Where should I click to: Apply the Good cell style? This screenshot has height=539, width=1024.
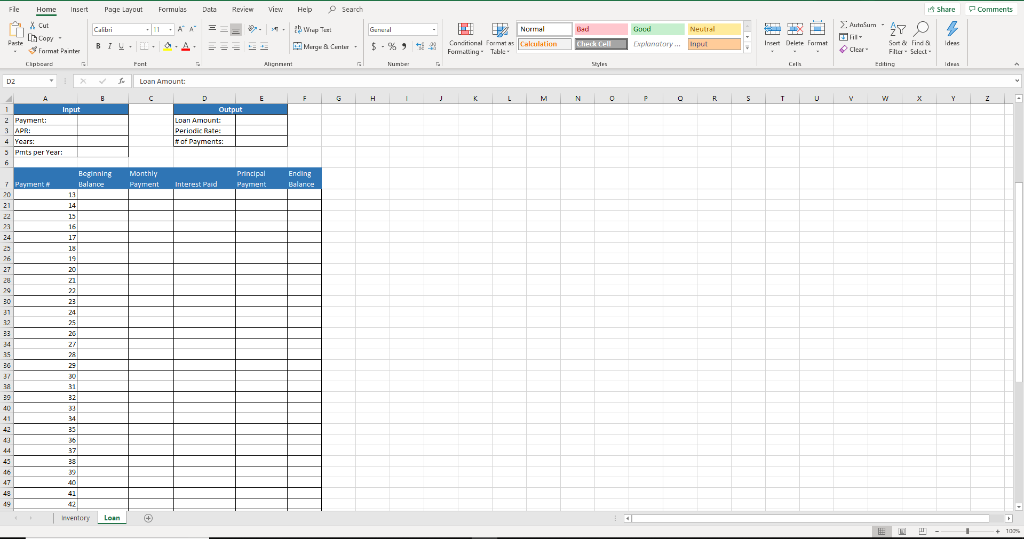tap(658, 29)
